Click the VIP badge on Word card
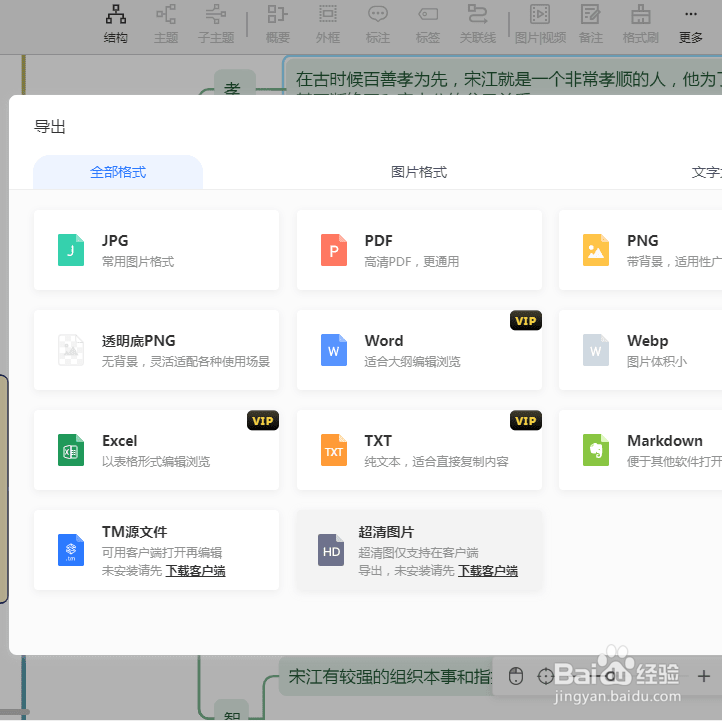The height and width of the screenshot is (722, 722). coord(526,320)
